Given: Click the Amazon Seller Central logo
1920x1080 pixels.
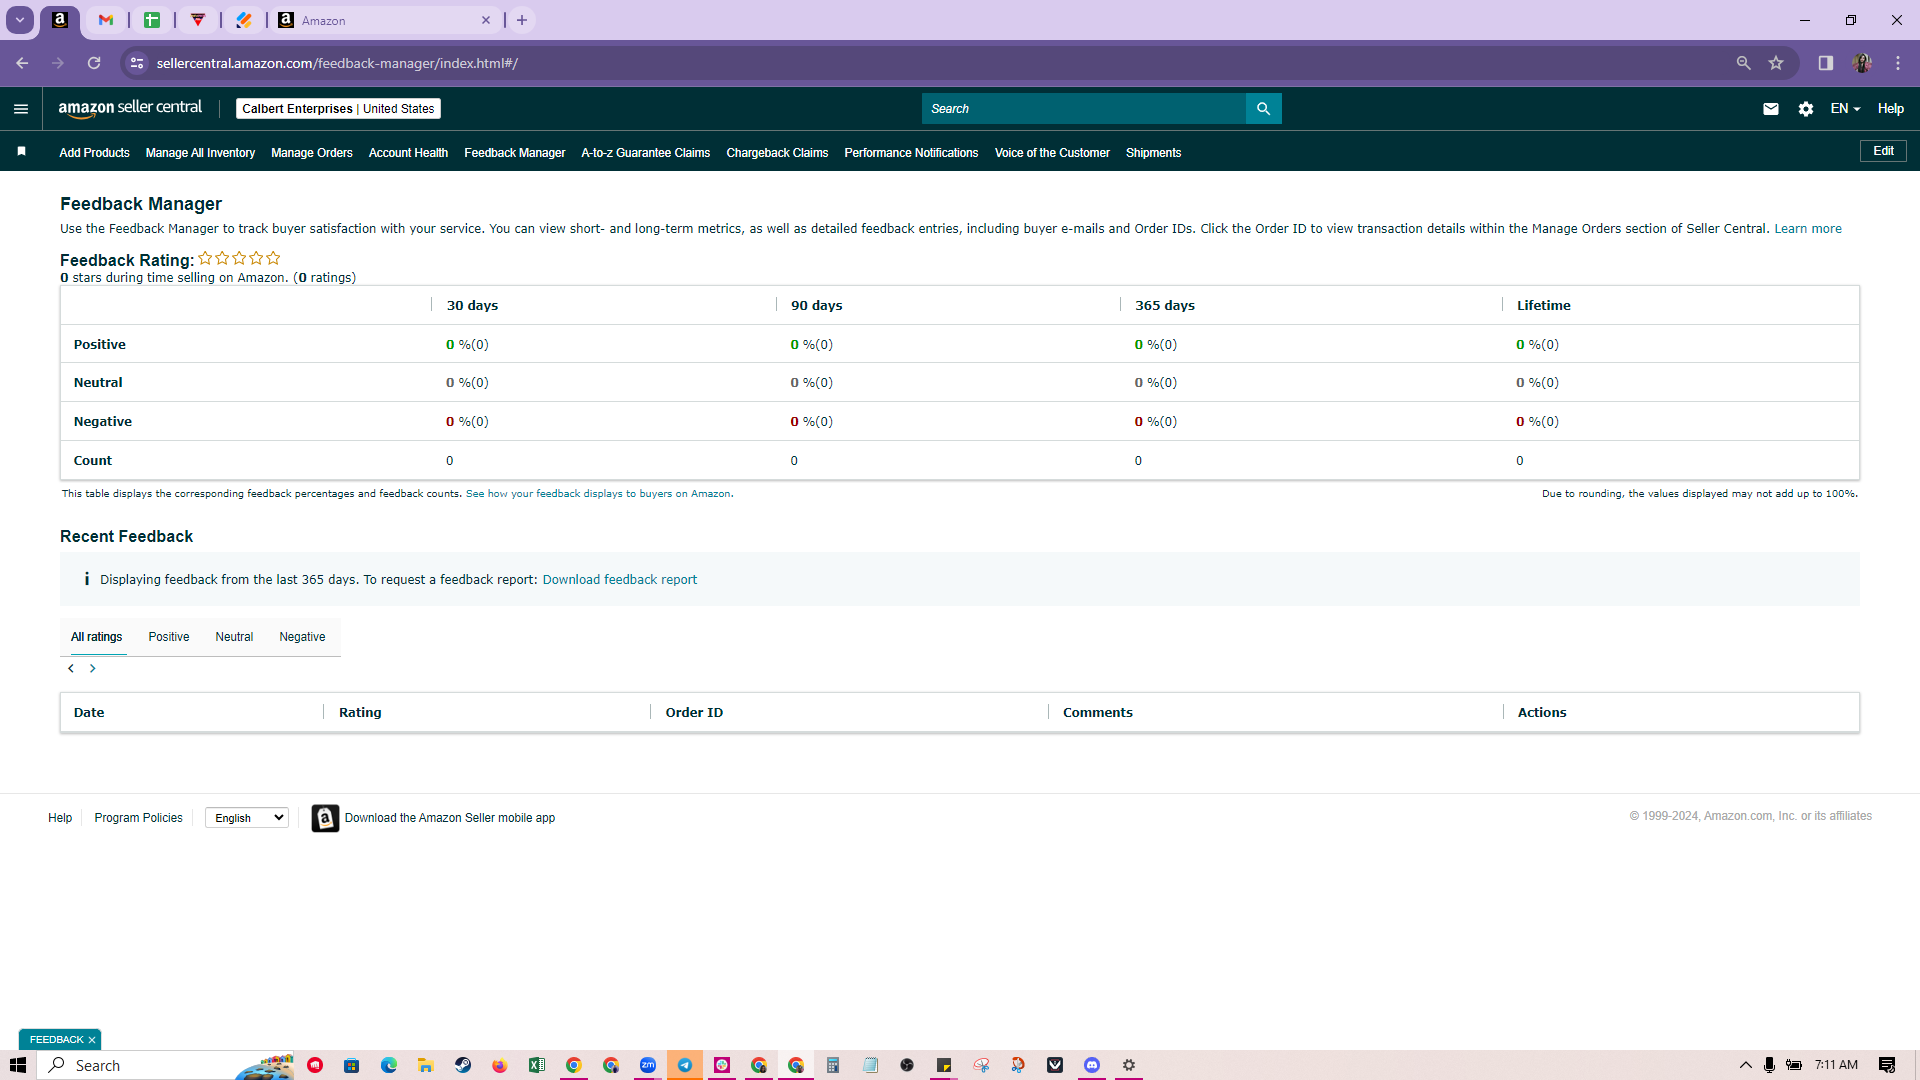Looking at the screenshot, I should point(130,108).
